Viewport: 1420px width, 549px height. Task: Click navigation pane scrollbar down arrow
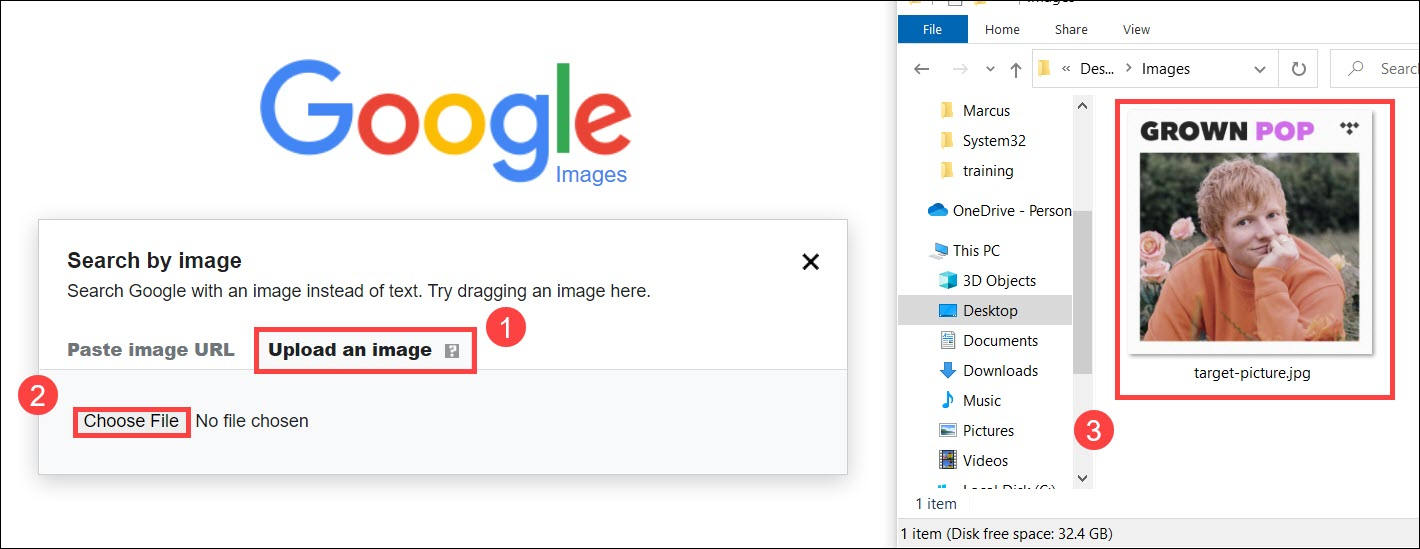[x=1082, y=479]
